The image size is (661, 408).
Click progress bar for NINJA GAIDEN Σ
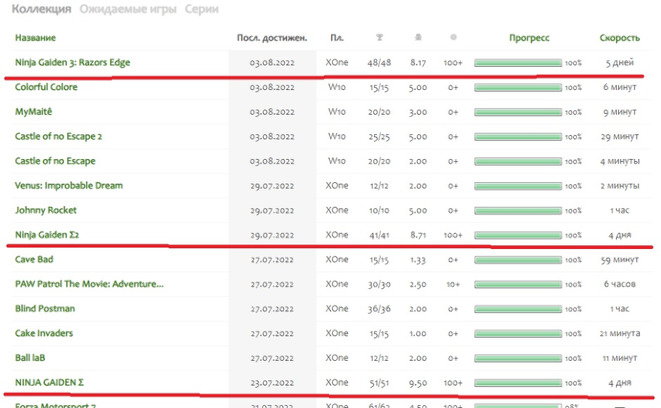tap(518, 383)
